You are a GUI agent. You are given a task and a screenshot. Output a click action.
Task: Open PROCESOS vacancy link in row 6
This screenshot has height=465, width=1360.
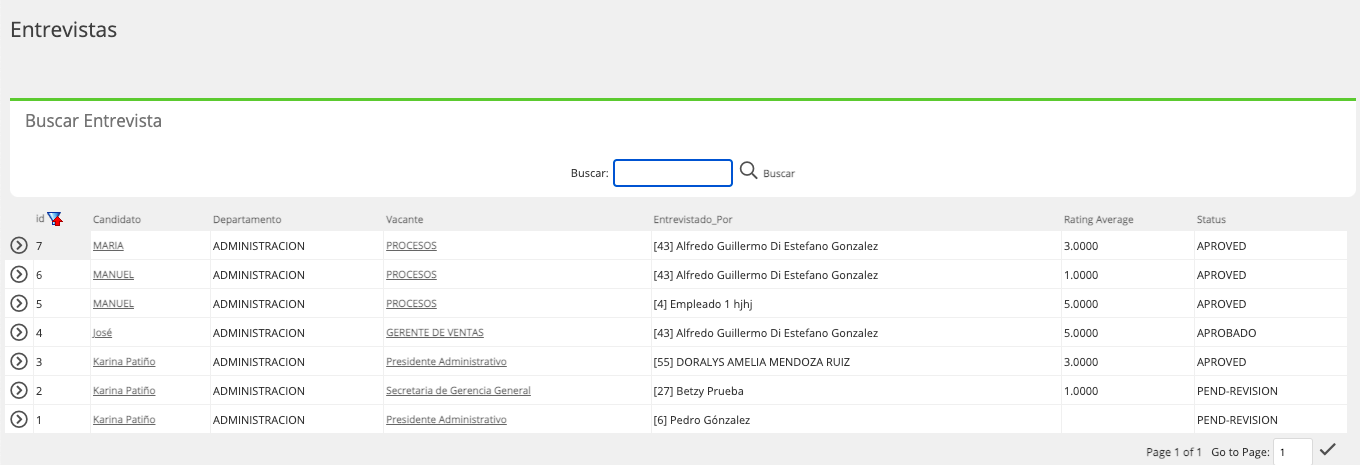[x=411, y=275]
